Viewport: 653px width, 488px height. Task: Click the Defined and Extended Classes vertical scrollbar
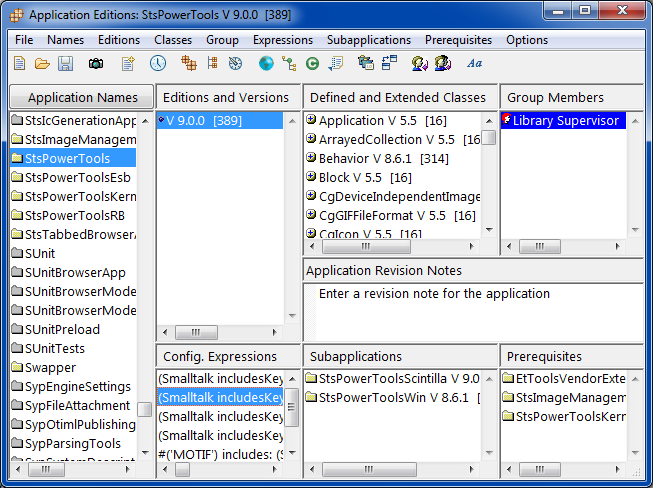coord(489,175)
